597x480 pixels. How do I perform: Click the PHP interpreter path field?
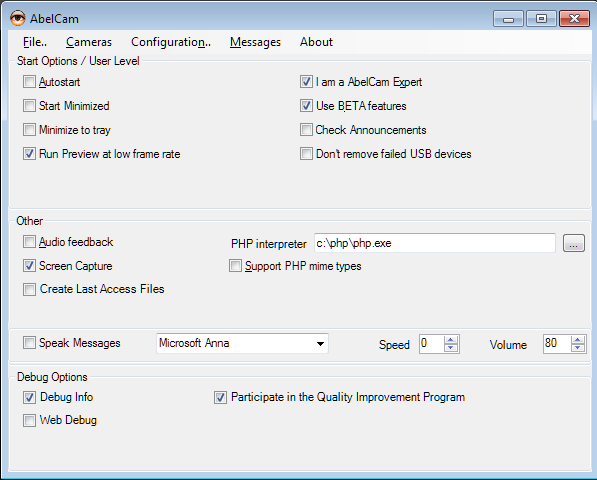(434, 243)
